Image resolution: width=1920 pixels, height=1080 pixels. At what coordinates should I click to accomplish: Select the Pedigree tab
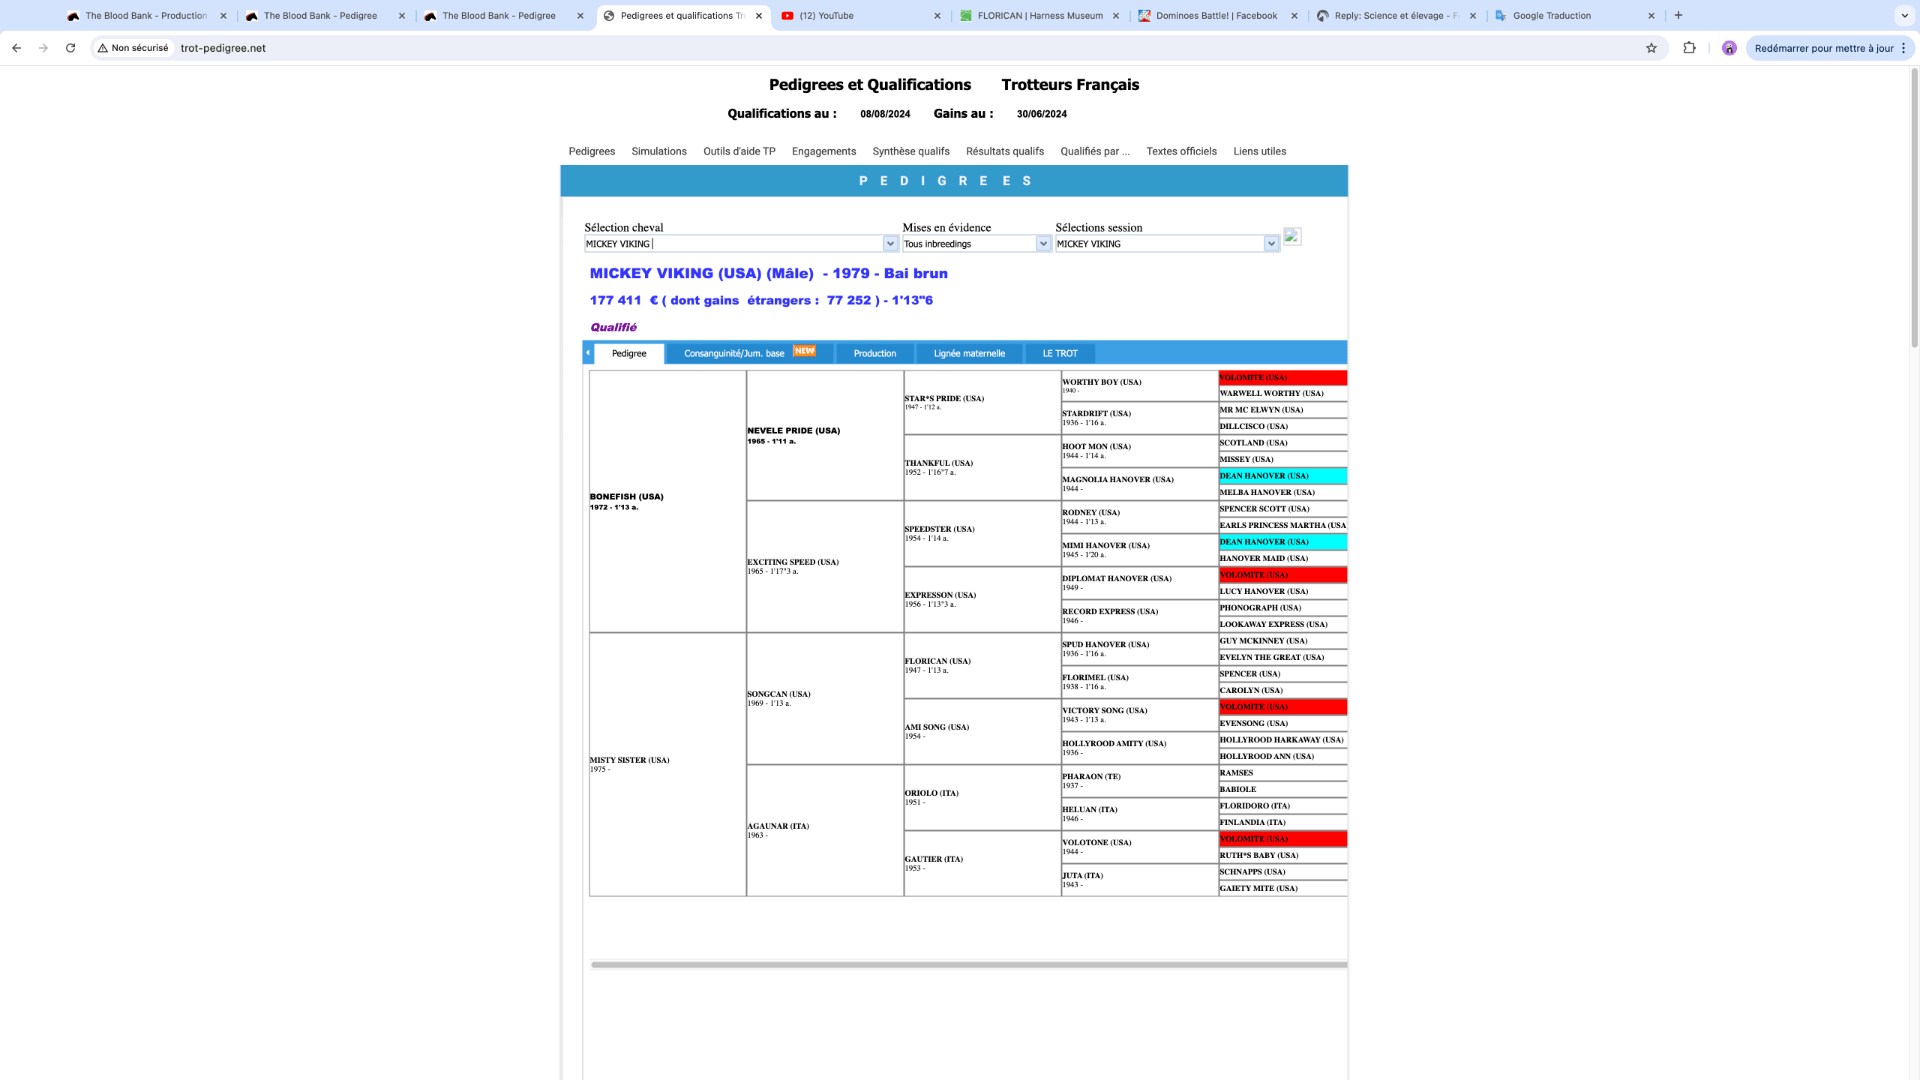pos(629,353)
